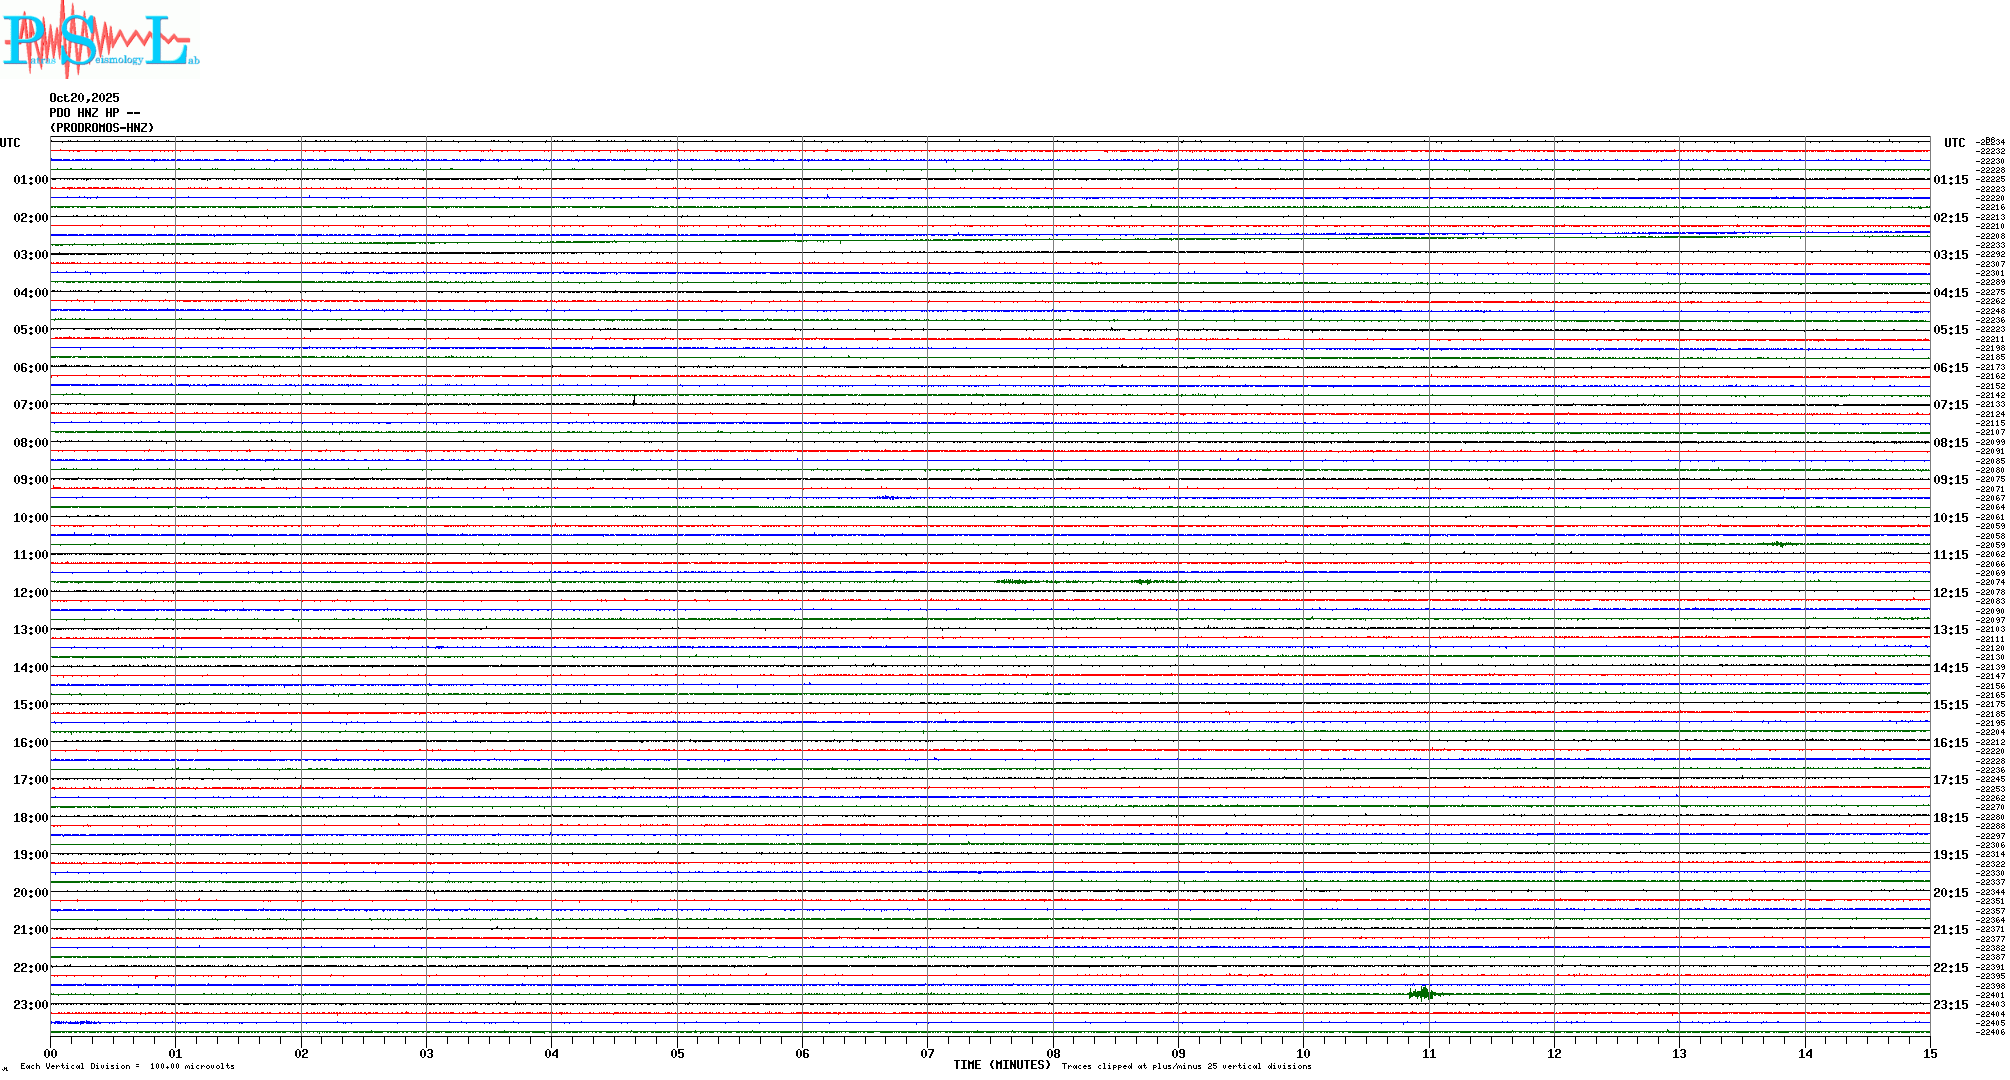The width and height of the screenshot is (2010, 1080).
Task: Click the PSL Seismology Lab logo
Action: 100,40
